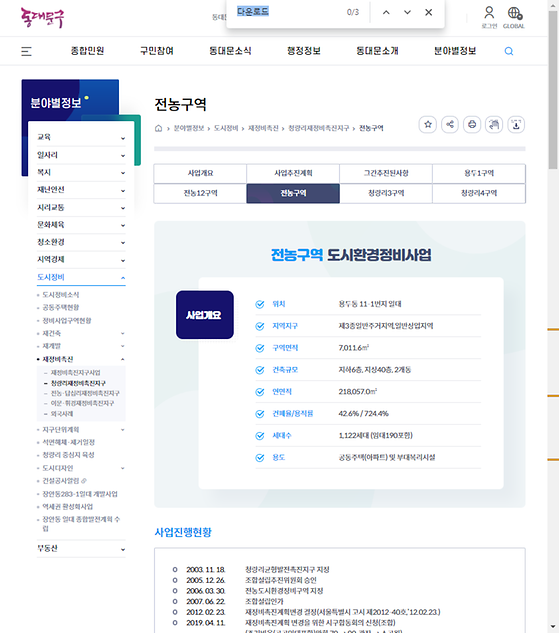Open 동대문소개 main menu
Screen dimensions: 559x633
377,51
